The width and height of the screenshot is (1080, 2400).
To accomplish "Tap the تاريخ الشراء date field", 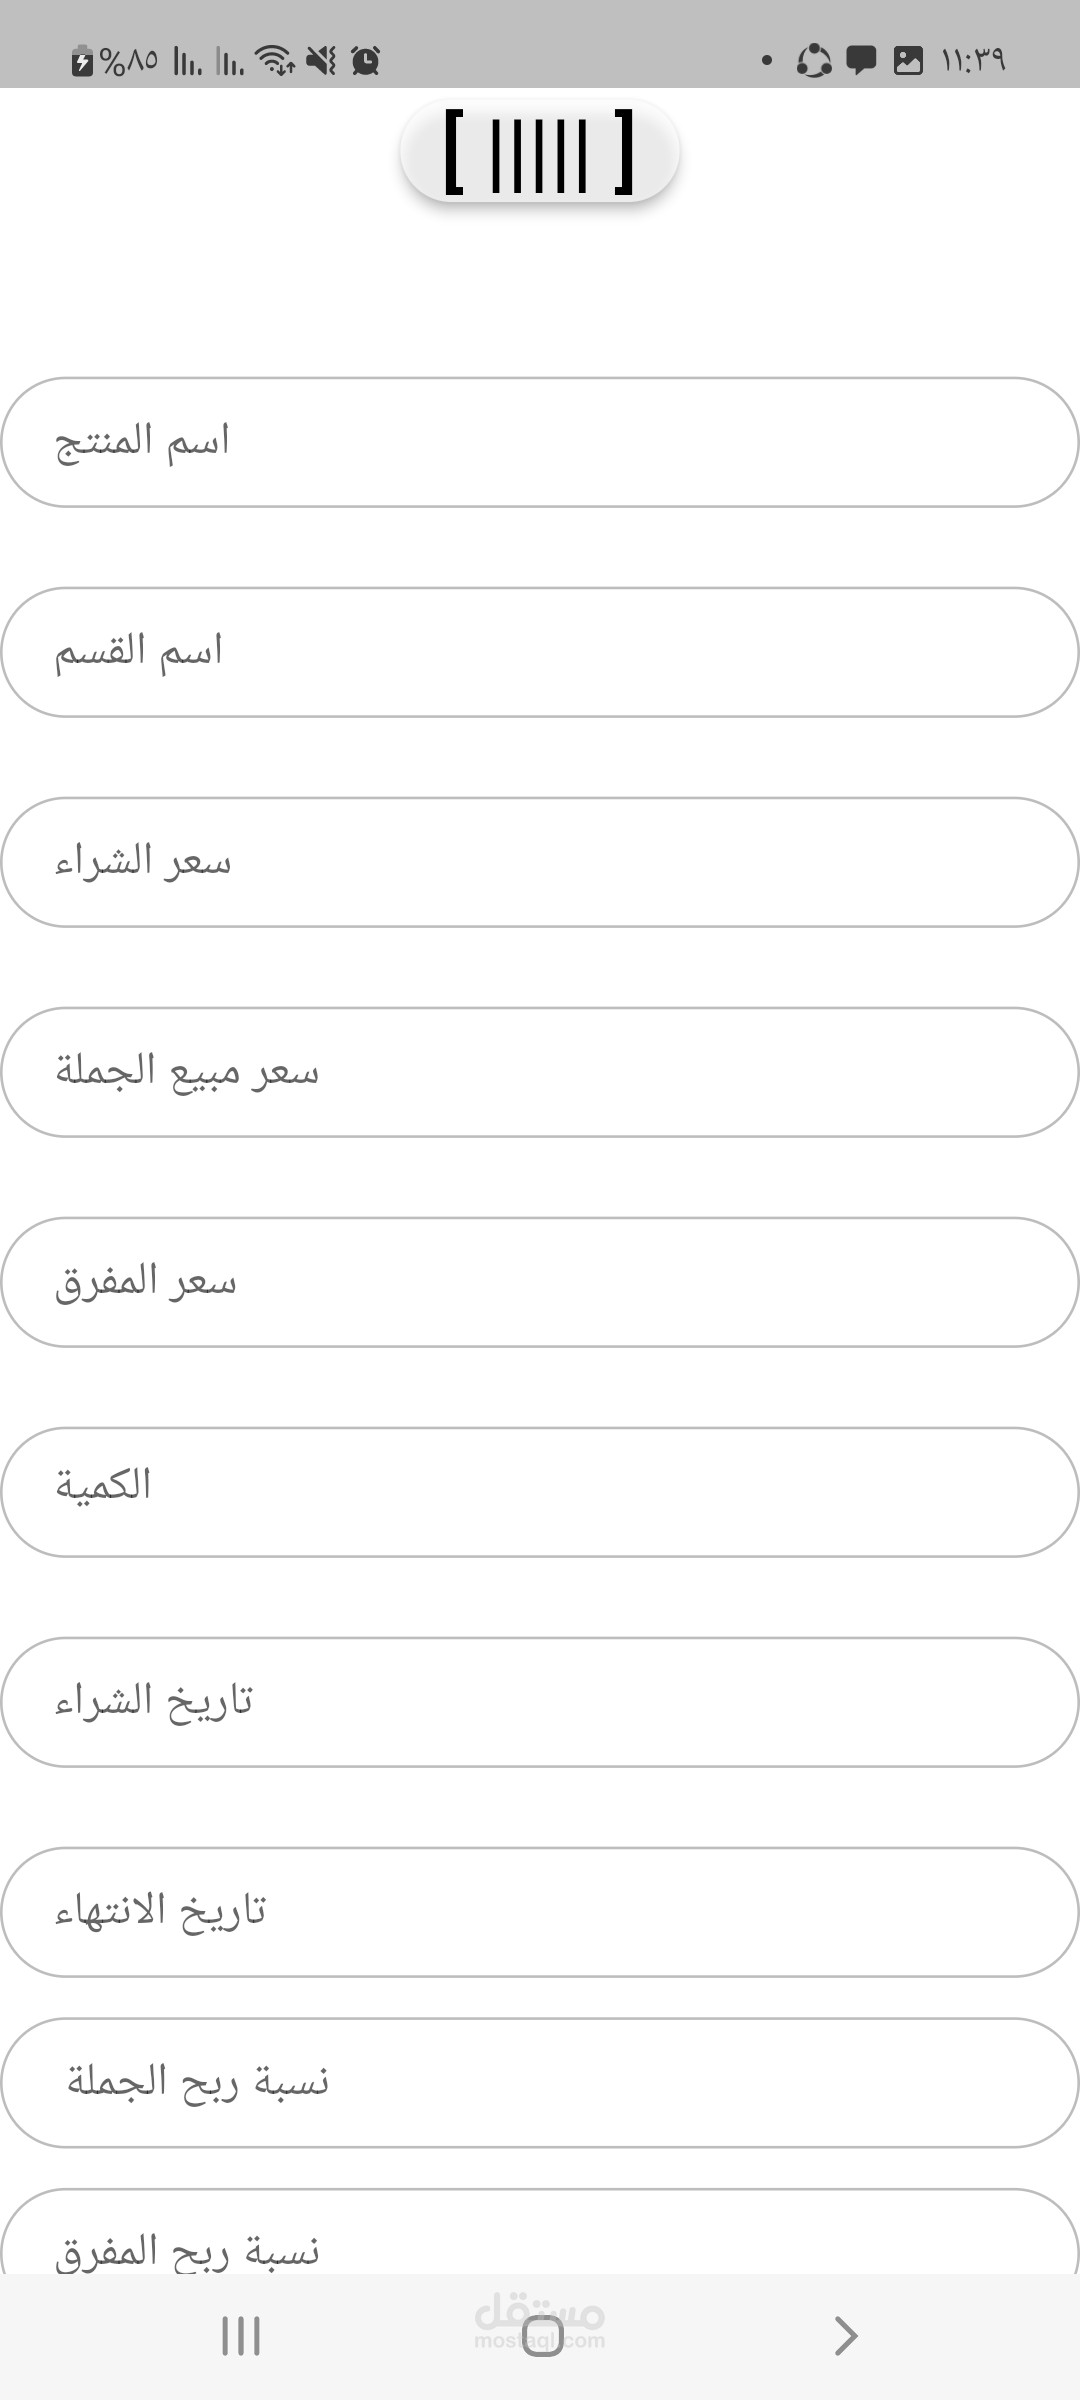I will (x=540, y=1702).
